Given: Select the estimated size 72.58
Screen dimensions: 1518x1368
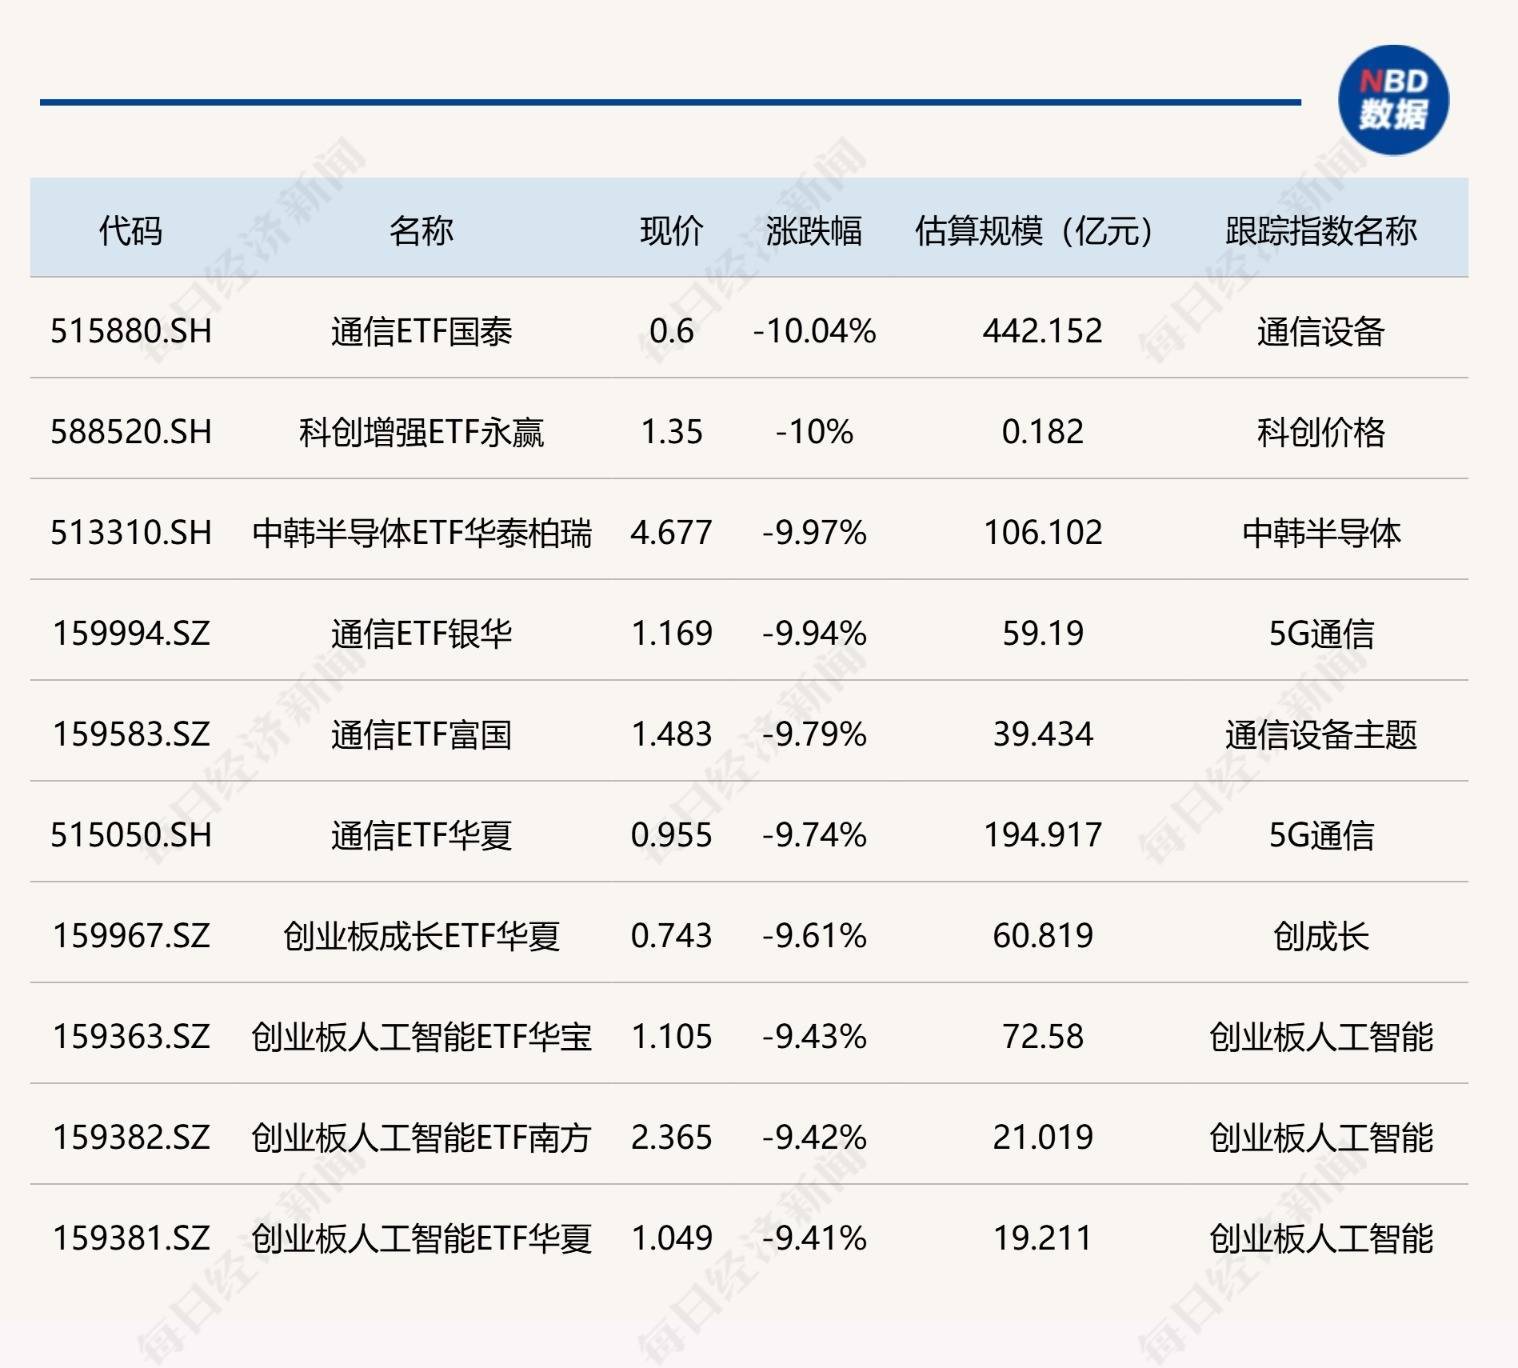Looking at the screenshot, I should click(x=1042, y=1037).
